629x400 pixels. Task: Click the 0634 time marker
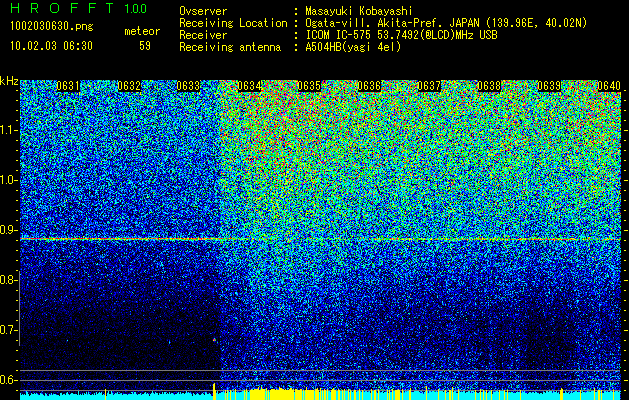click(250, 86)
